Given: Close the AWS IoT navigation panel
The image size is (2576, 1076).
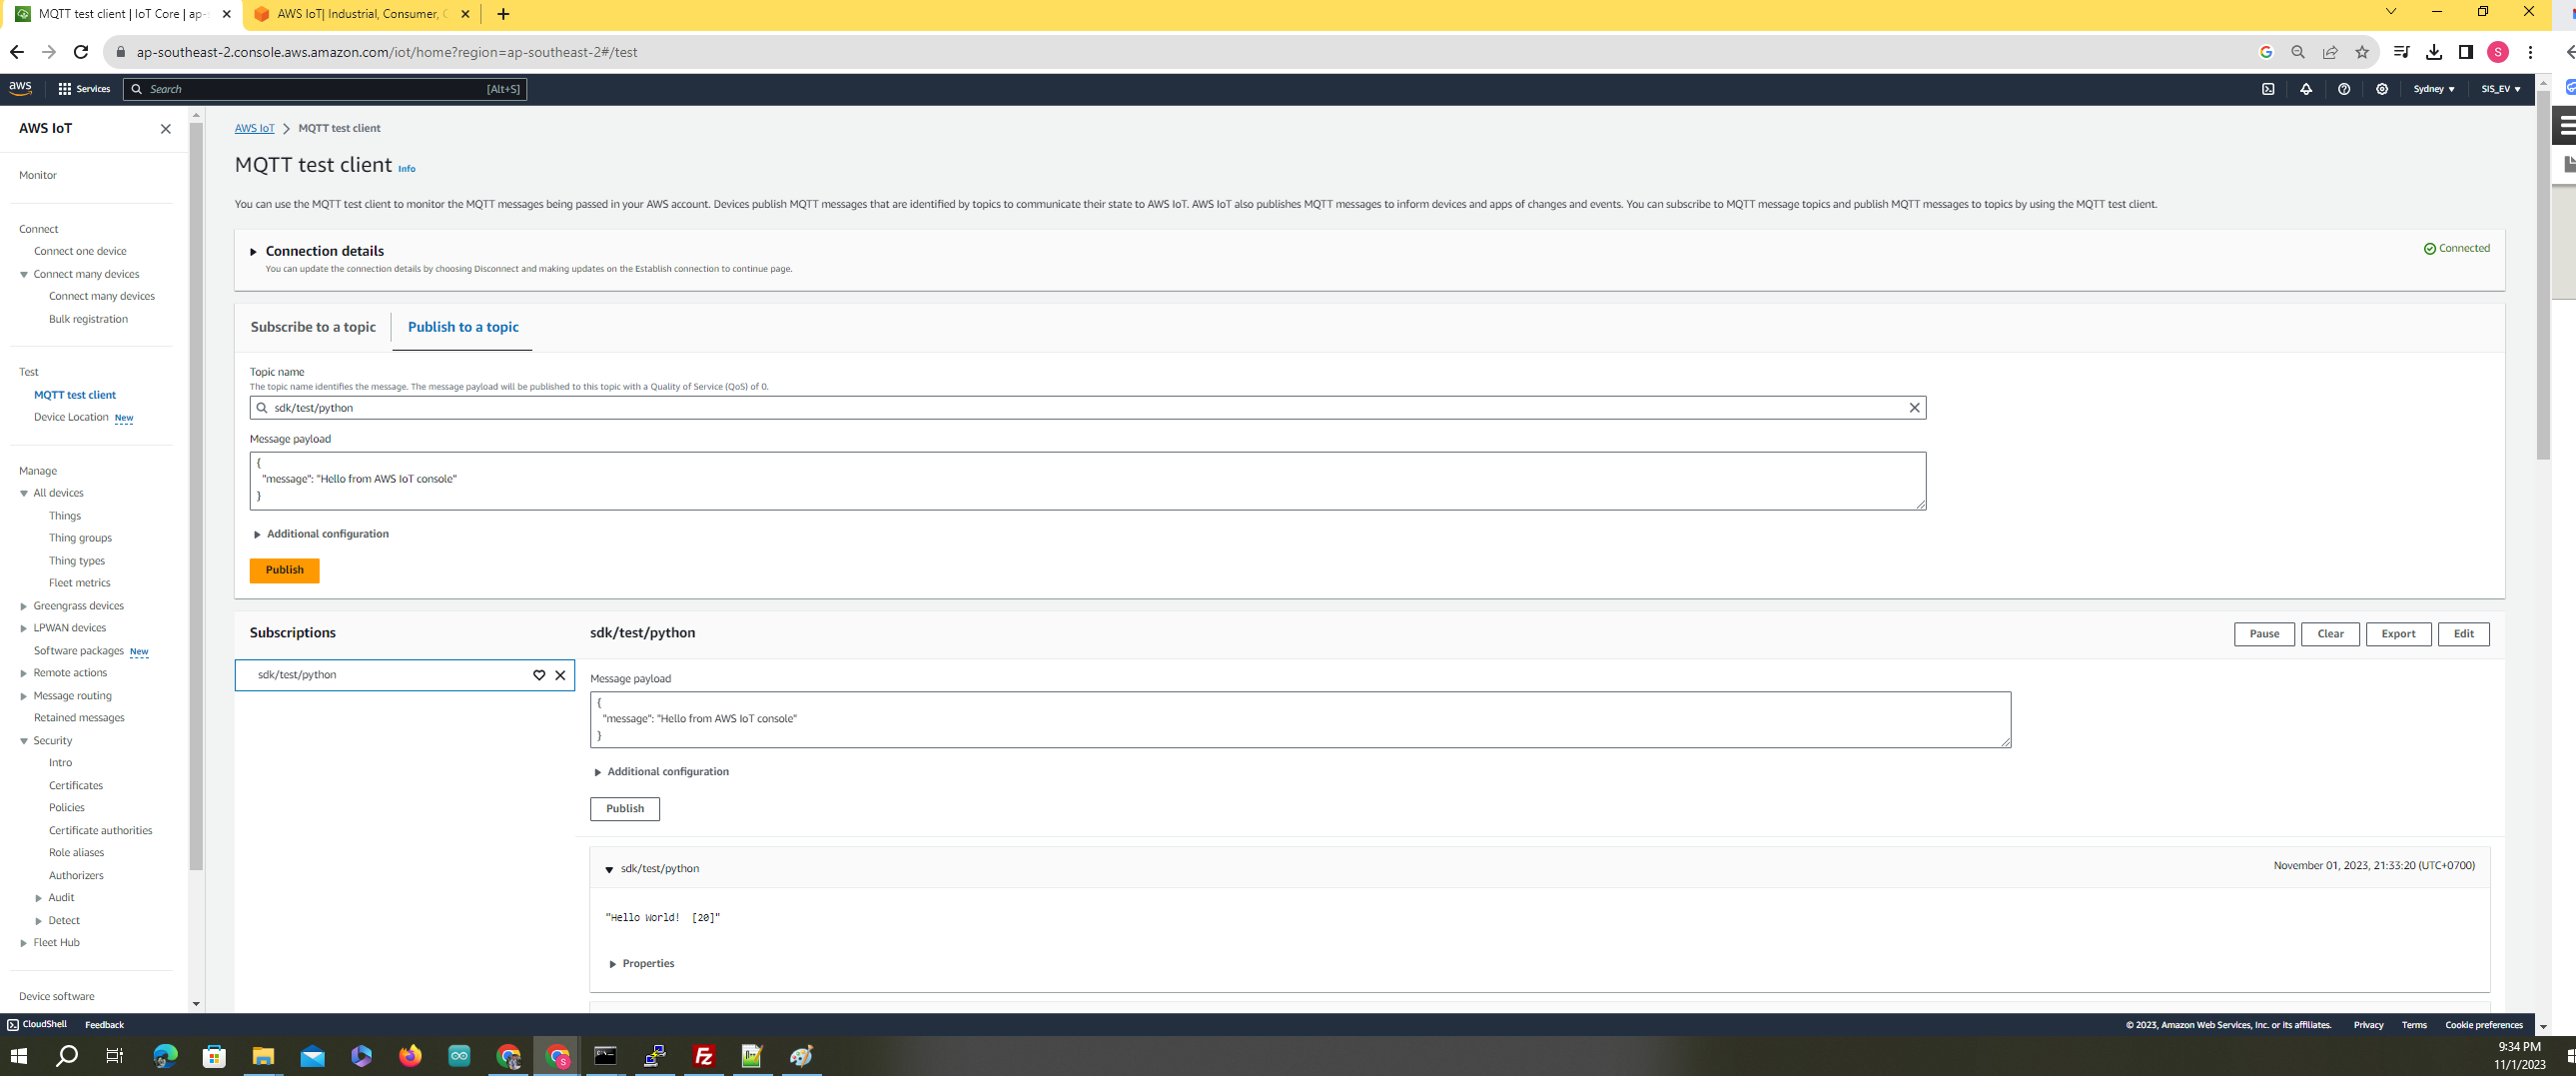Looking at the screenshot, I should [x=166, y=129].
